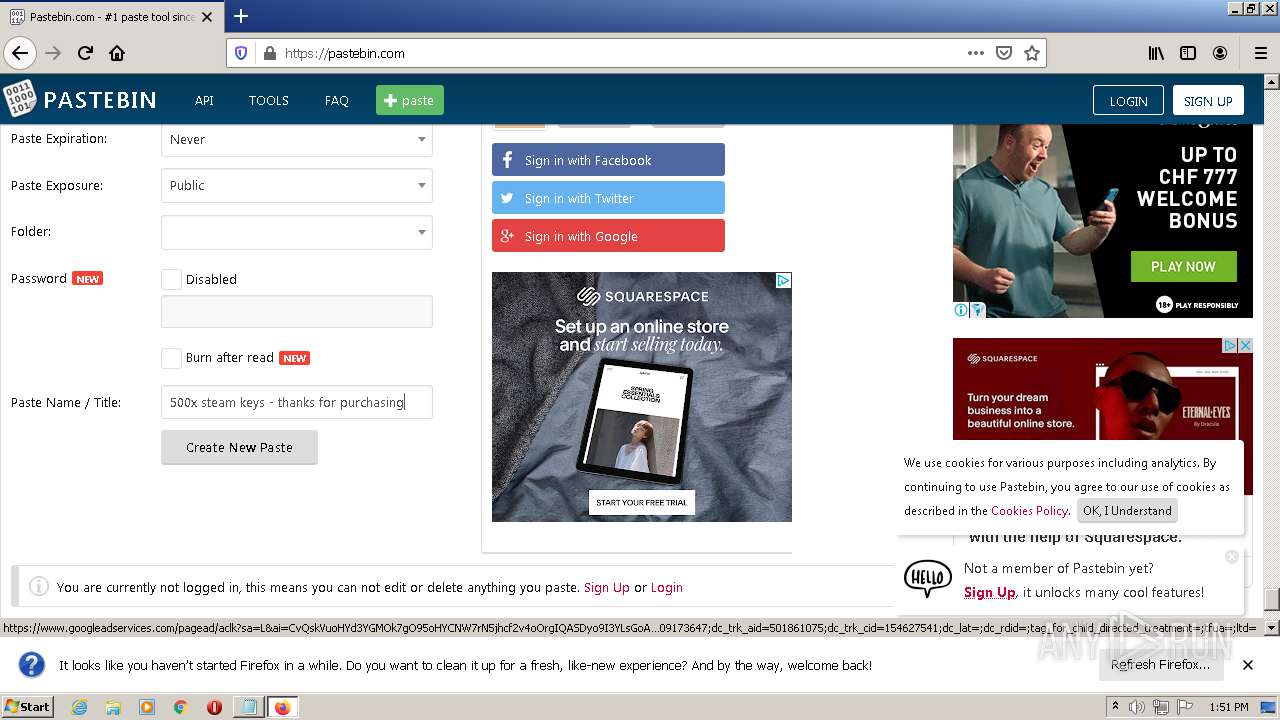Click the disabled password input field
Screen dimensions: 1280x720
[297, 311]
